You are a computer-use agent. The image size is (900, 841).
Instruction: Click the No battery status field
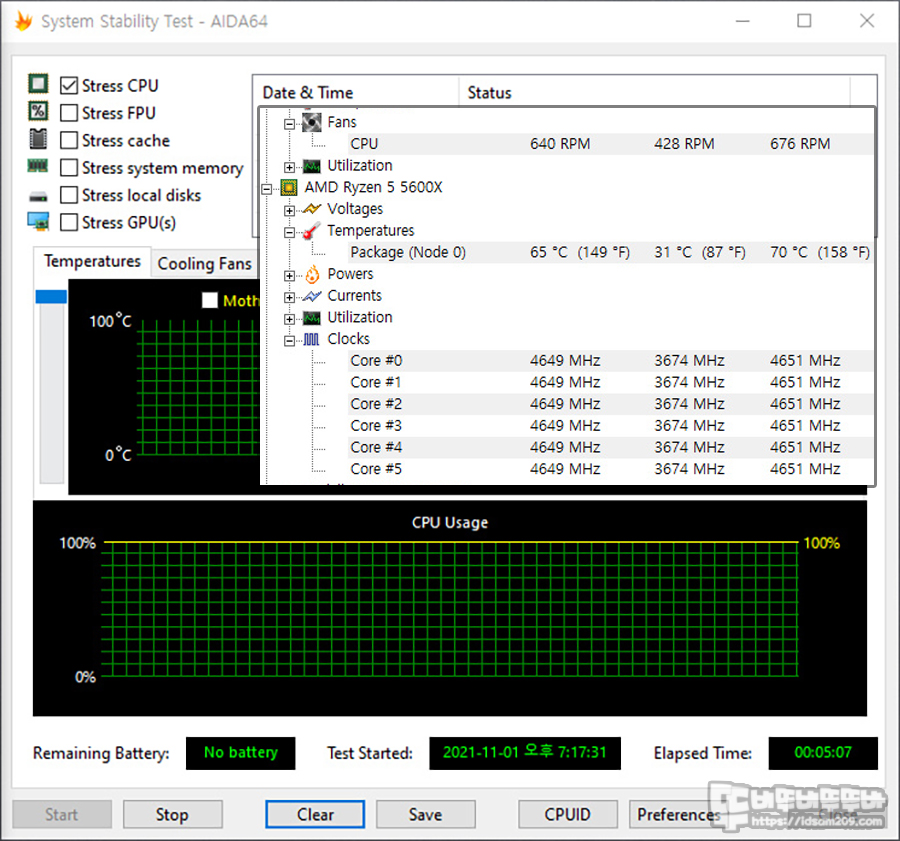point(240,753)
